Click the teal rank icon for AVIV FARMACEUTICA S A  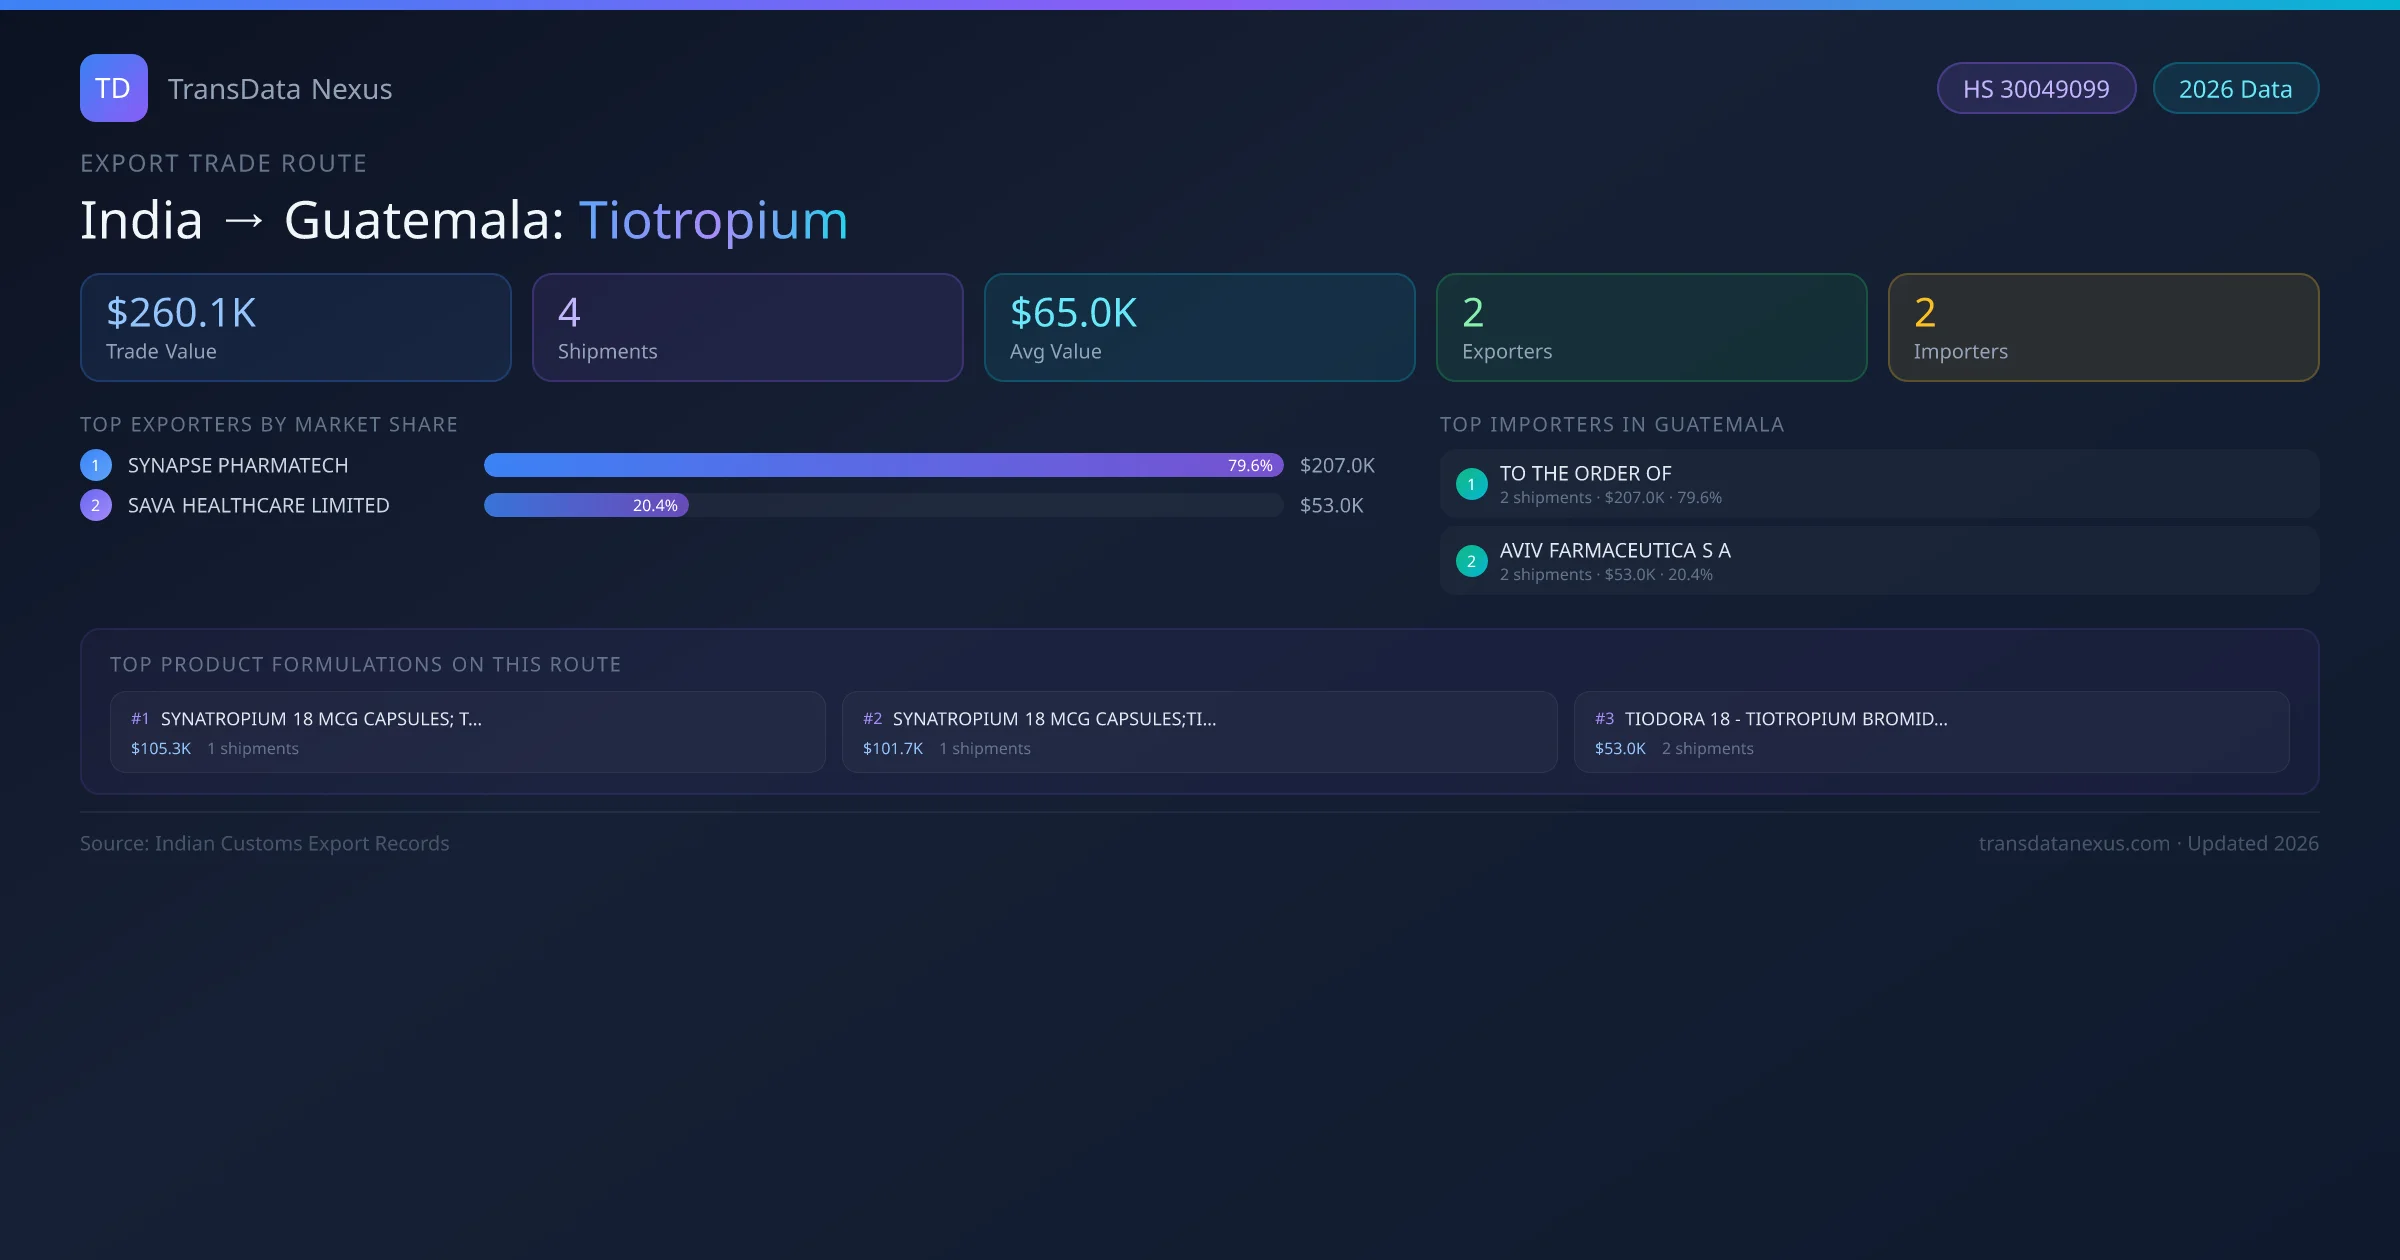(1471, 561)
